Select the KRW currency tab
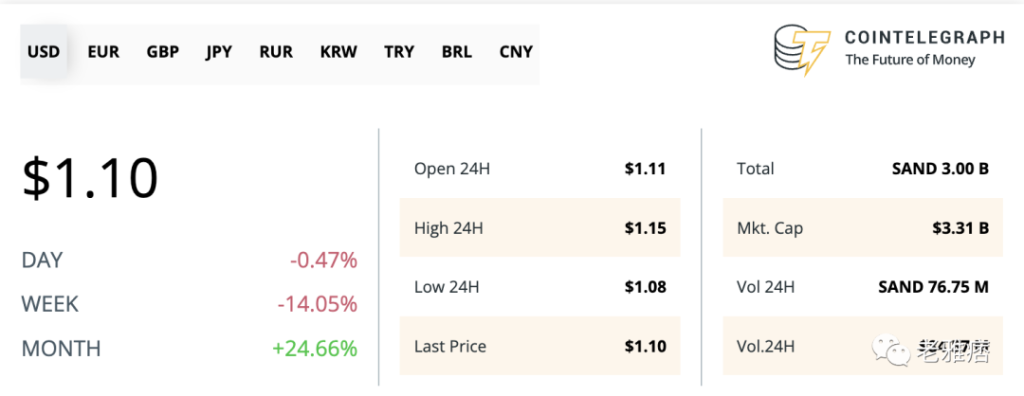The width and height of the screenshot is (1024, 396). click(x=339, y=52)
